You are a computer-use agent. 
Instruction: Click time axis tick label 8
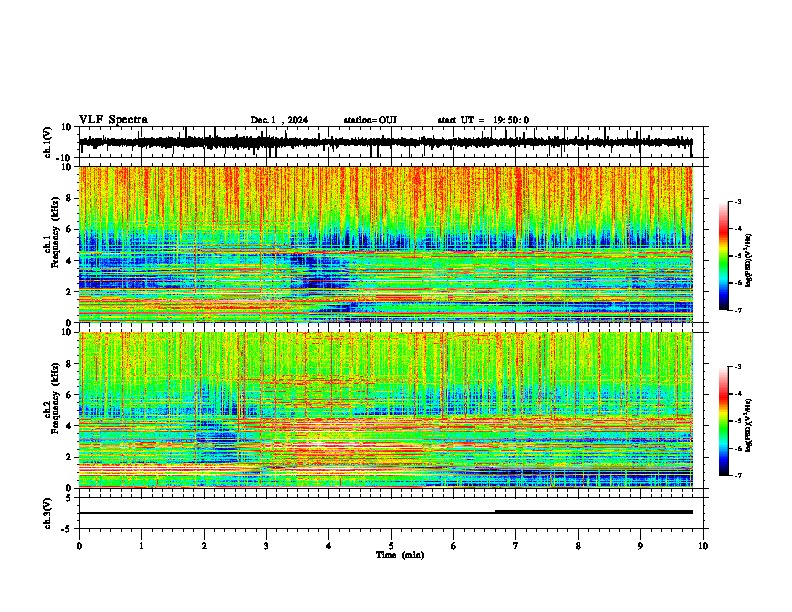pos(578,546)
